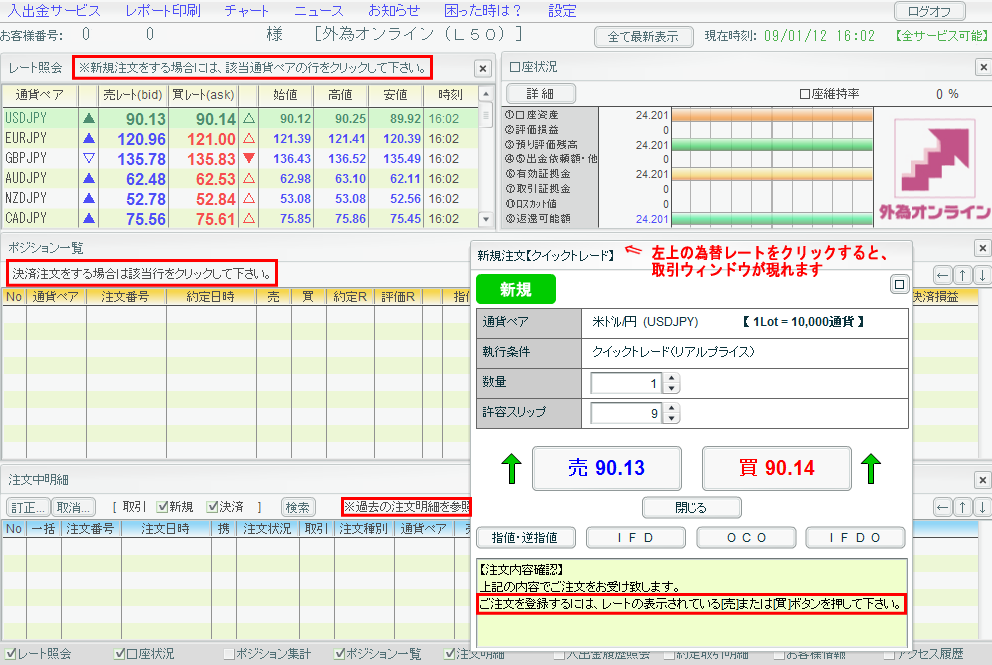Viewport: 992px width, 665px height.
Task: Click the 許容スリップ input field
Action: pyautogui.click(x=626, y=413)
